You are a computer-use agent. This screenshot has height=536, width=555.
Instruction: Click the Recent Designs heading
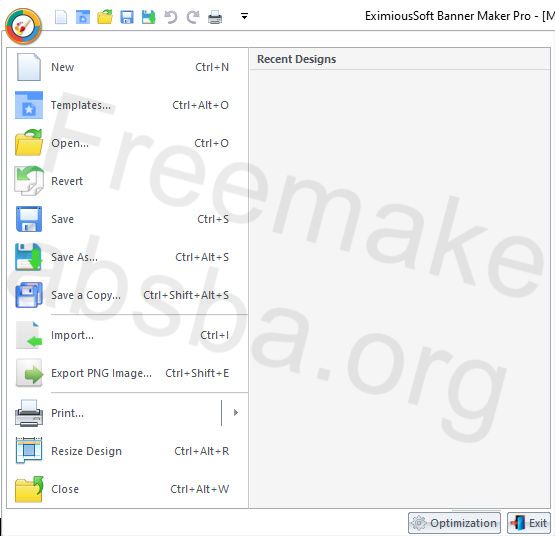click(297, 59)
